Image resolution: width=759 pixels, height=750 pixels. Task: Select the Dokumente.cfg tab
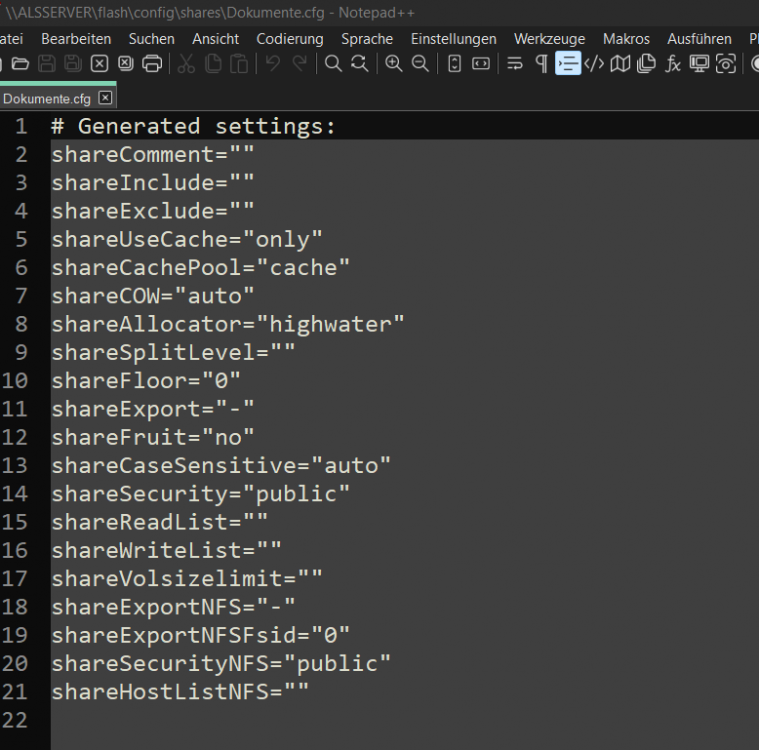46,99
